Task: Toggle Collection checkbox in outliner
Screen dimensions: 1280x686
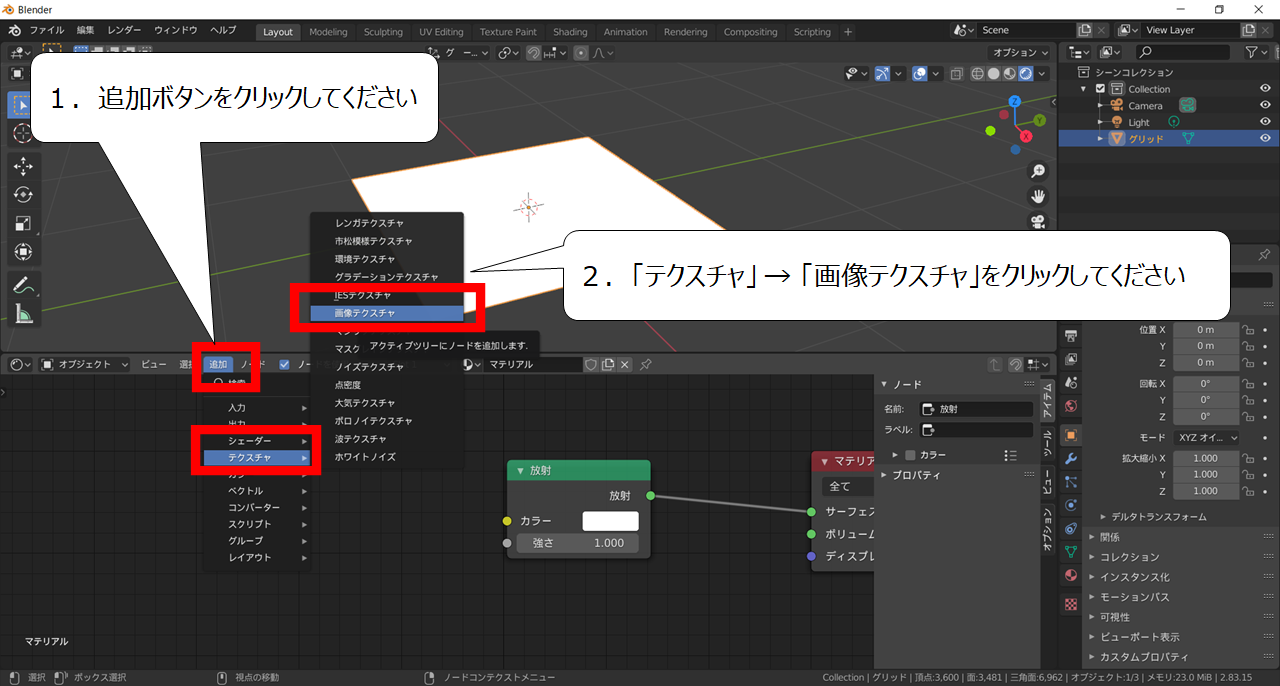Action: coord(1101,89)
